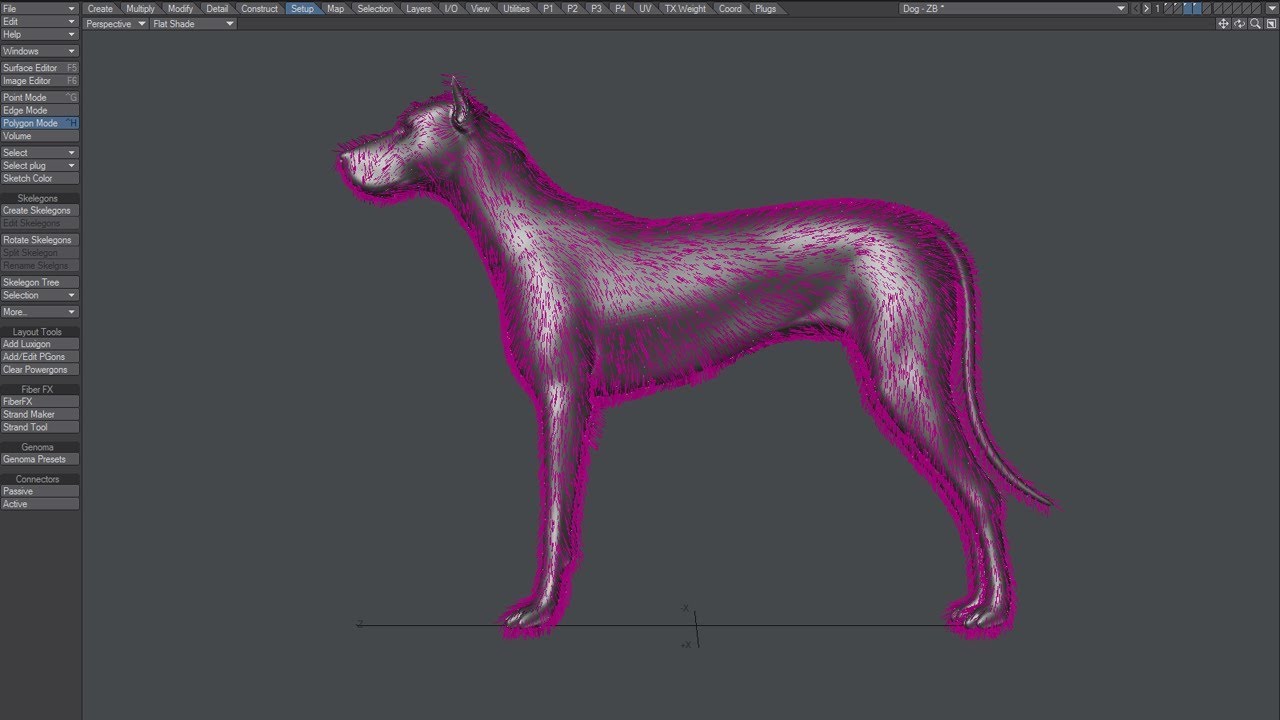Image resolution: width=1280 pixels, height=720 pixels.
Task: Open the Layers tab
Action: point(418,8)
